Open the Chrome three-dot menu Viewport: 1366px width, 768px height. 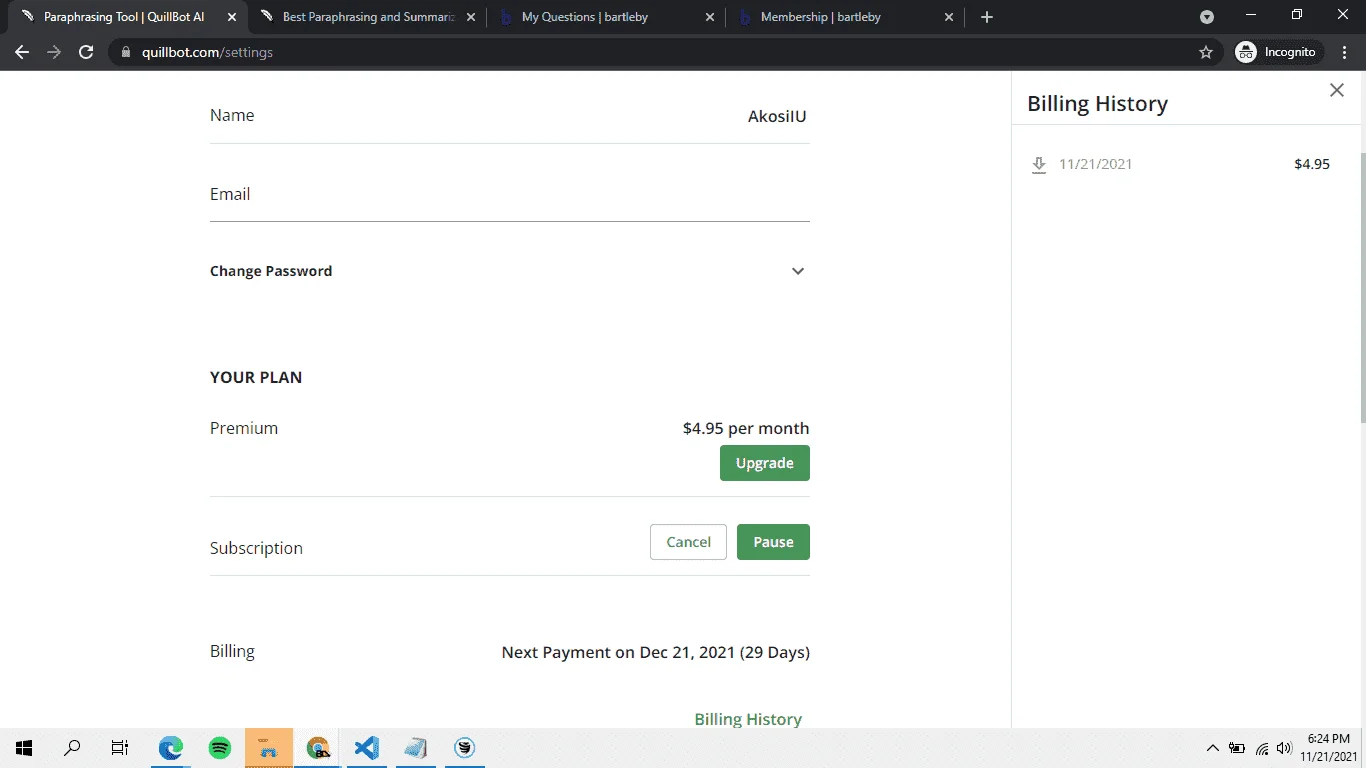tap(1345, 52)
